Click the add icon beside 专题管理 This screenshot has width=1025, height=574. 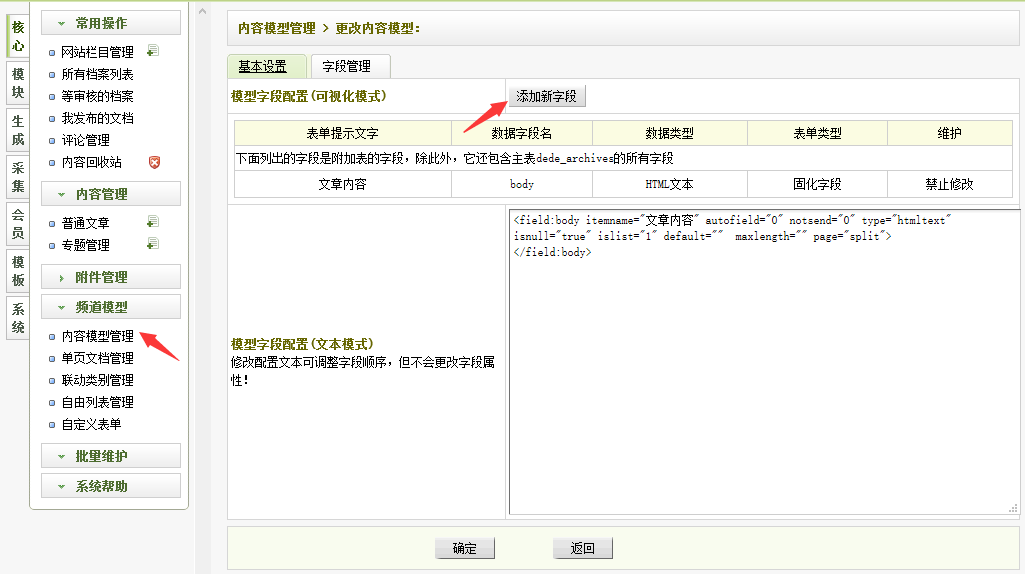tap(152, 244)
